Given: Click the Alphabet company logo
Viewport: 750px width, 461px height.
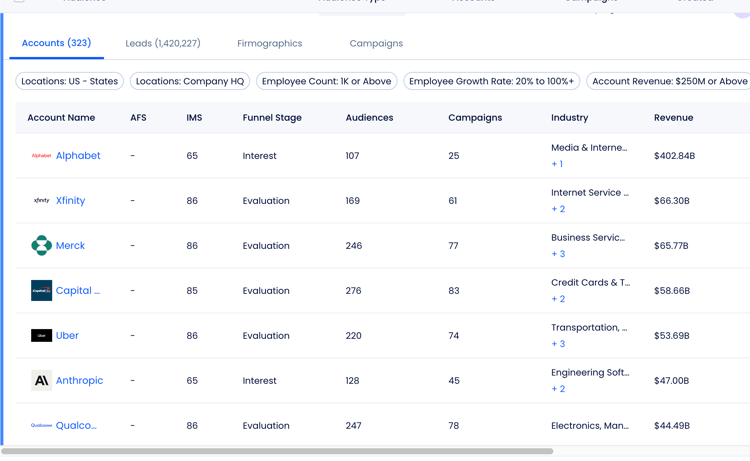Looking at the screenshot, I should pos(42,155).
